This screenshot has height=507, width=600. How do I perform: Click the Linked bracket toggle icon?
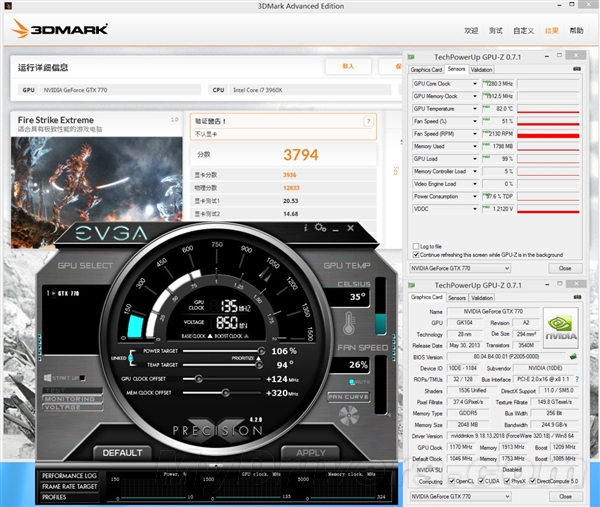pos(131,358)
